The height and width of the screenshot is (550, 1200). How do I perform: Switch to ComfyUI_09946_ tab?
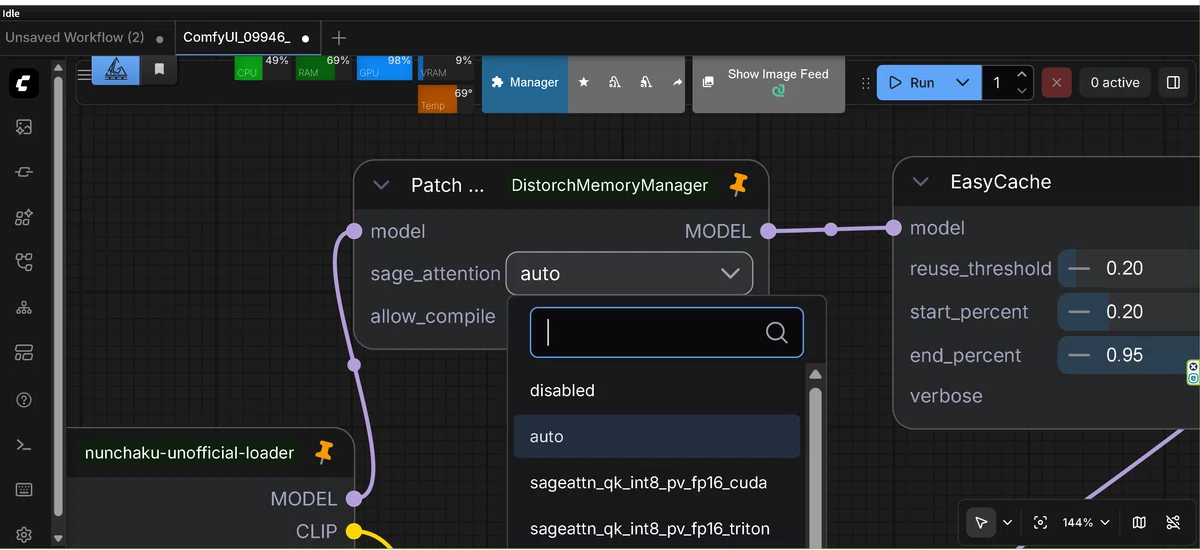[x=246, y=38]
